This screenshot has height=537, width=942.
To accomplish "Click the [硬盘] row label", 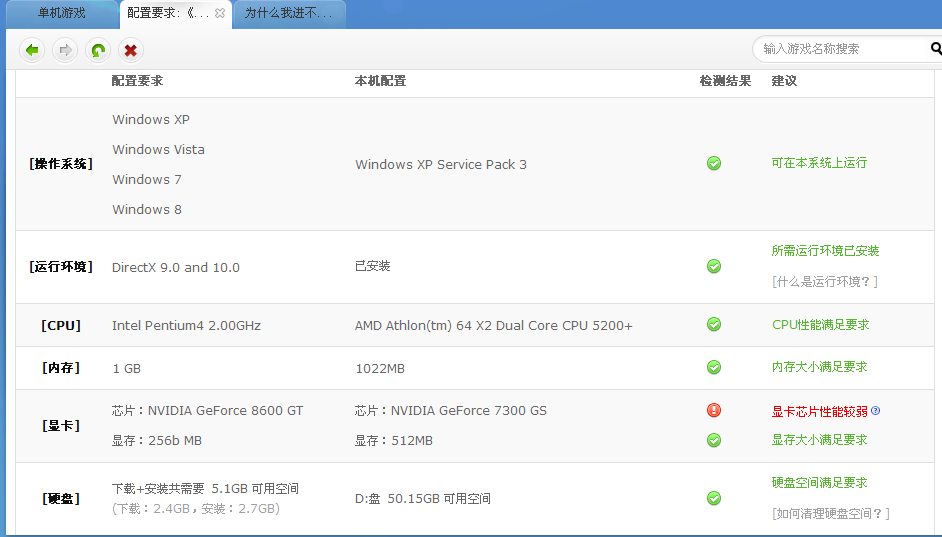I will [x=61, y=499].
